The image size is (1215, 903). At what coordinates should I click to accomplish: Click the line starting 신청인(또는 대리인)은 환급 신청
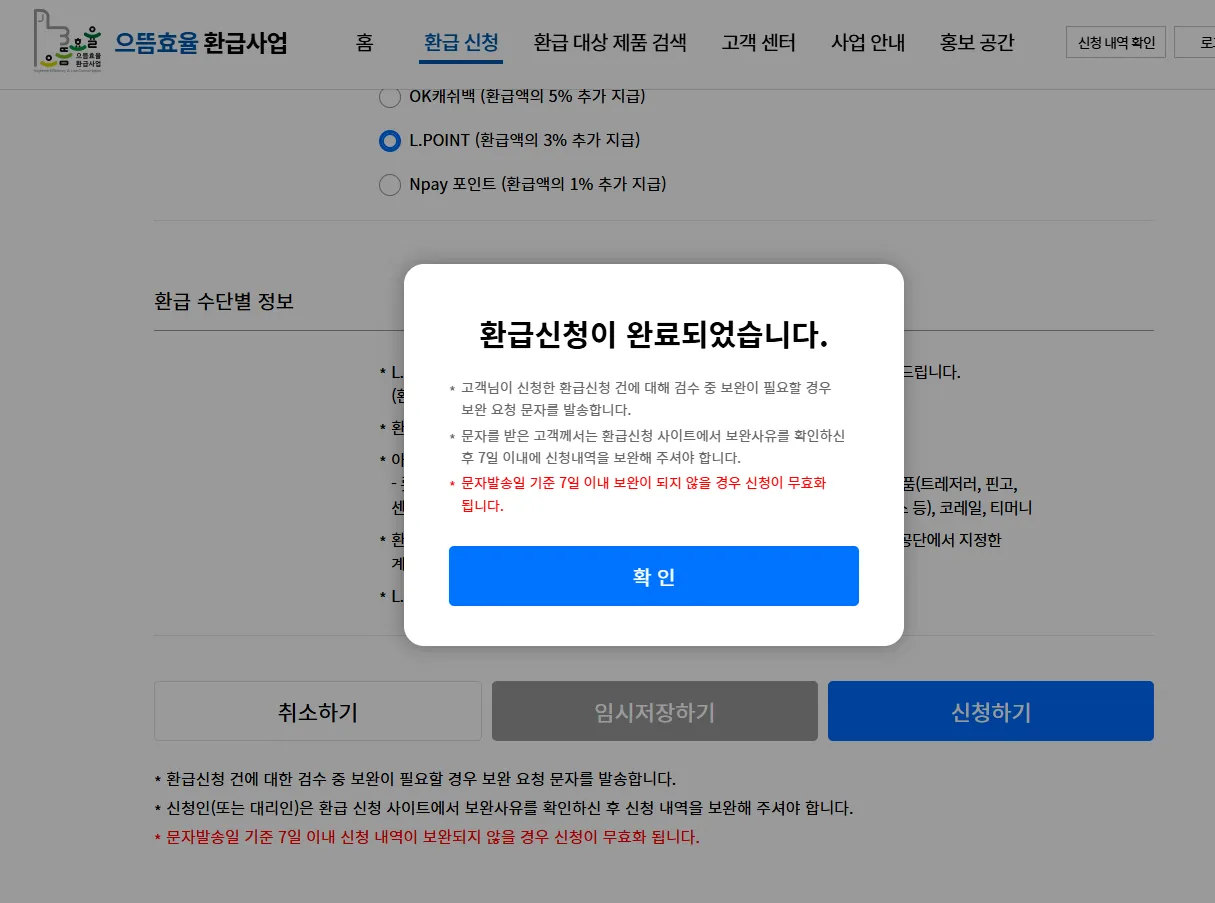pyautogui.click(x=504, y=808)
